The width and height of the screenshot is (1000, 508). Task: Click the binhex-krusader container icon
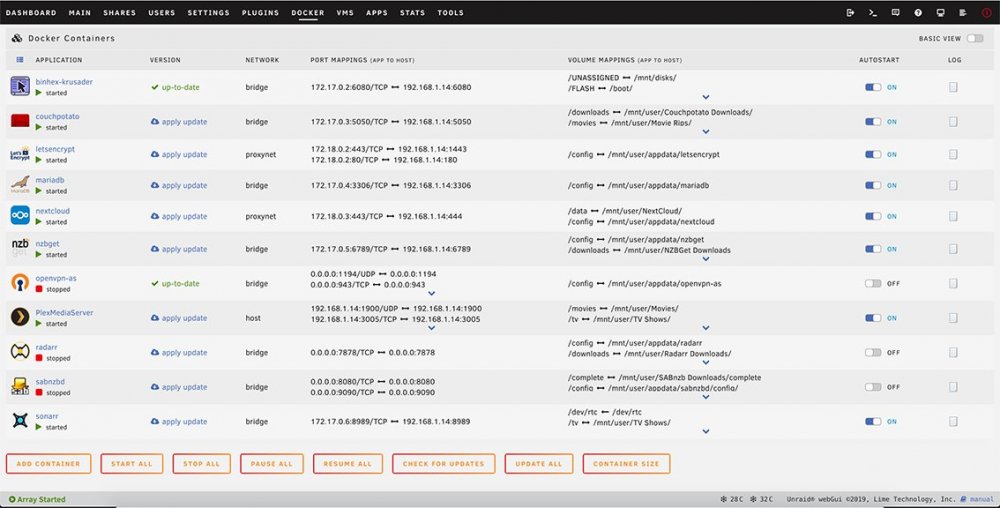click(x=20, y=86)
